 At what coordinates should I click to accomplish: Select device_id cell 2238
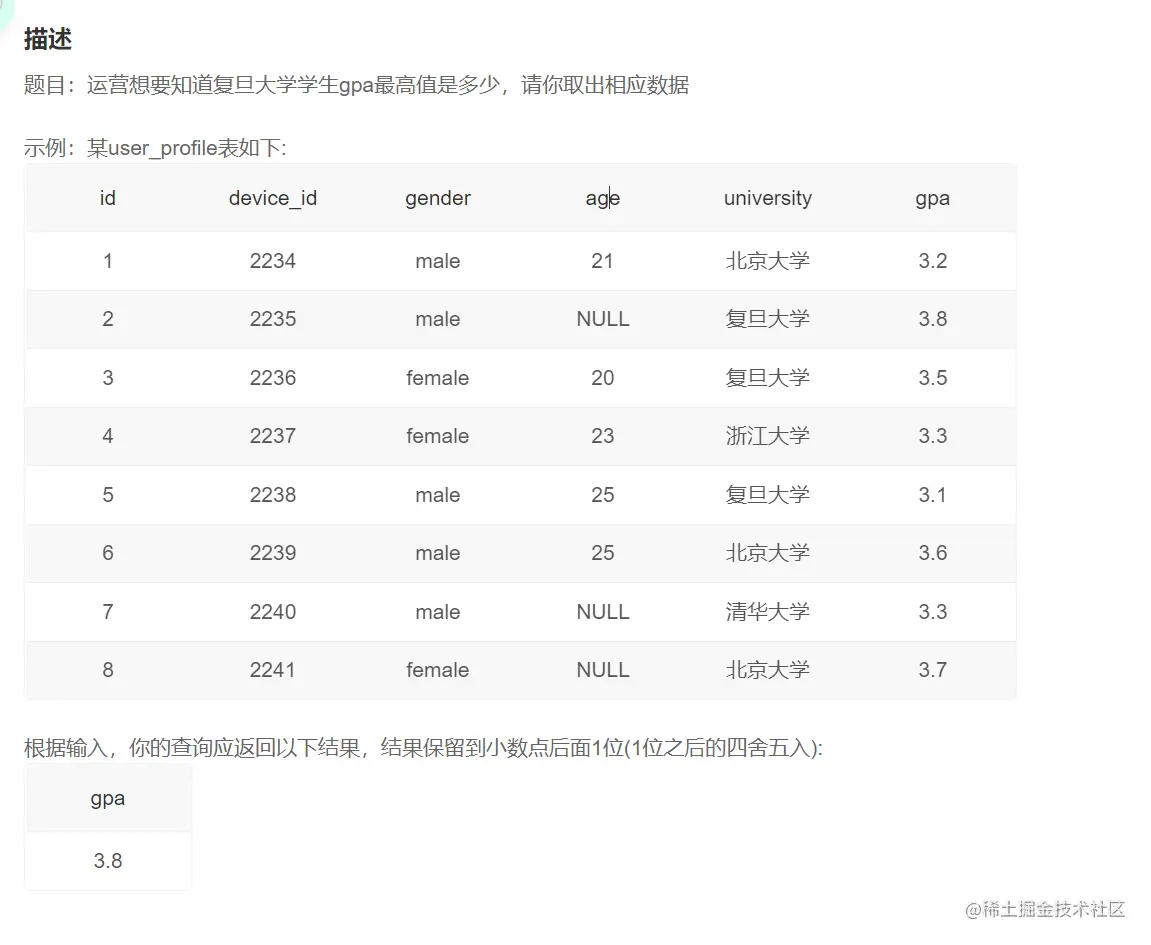(273, 495)
